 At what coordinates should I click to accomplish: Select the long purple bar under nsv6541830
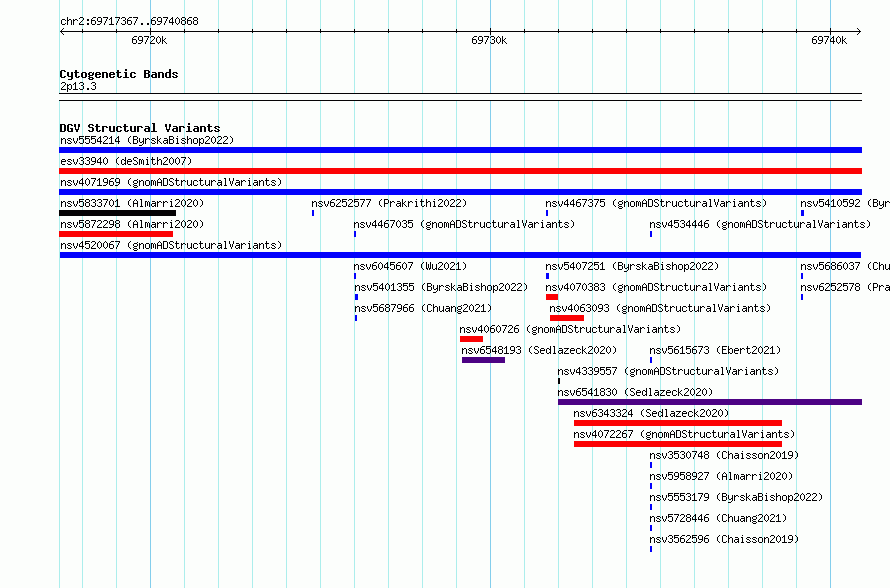pyautogui.click(x=710, y=402)
